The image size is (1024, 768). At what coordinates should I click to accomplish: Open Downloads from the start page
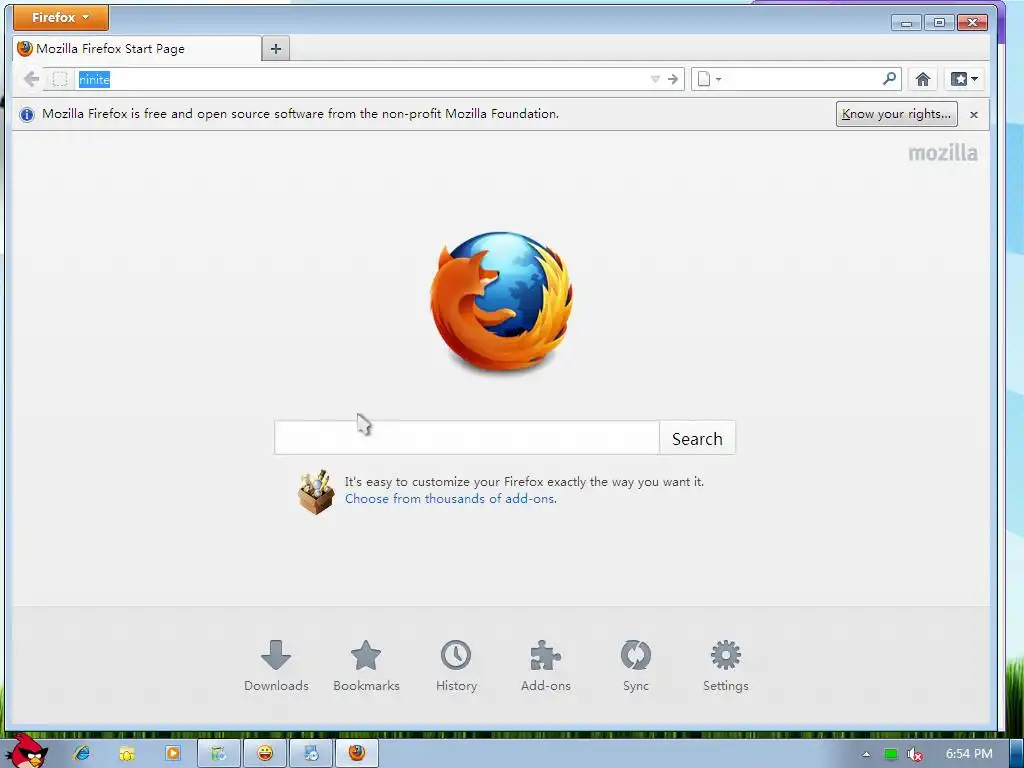point(276,666)
